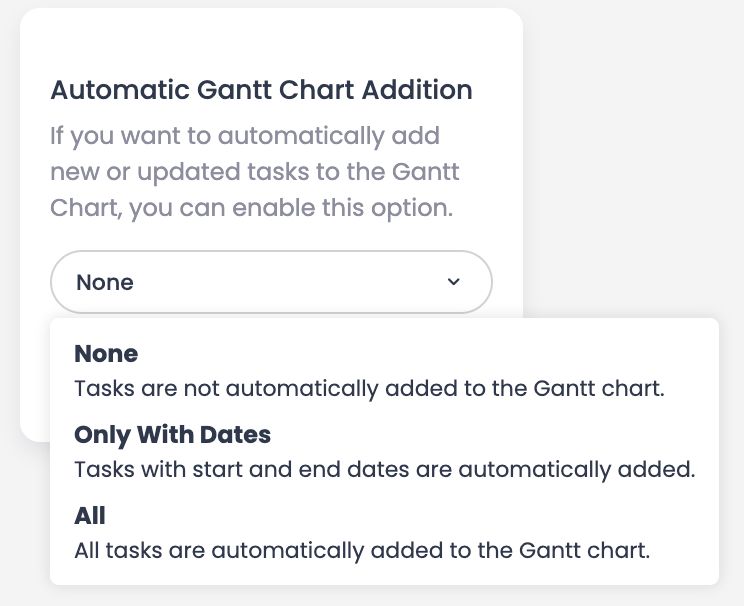Click "All tasks are automatically added" description
Viewport: 744px width, 606px height.
click(x=362, y=549)
